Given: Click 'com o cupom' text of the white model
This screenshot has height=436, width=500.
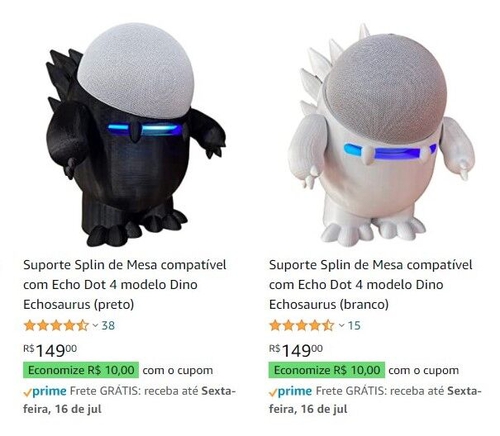Looking at the screenshot, I should (424, 370).
